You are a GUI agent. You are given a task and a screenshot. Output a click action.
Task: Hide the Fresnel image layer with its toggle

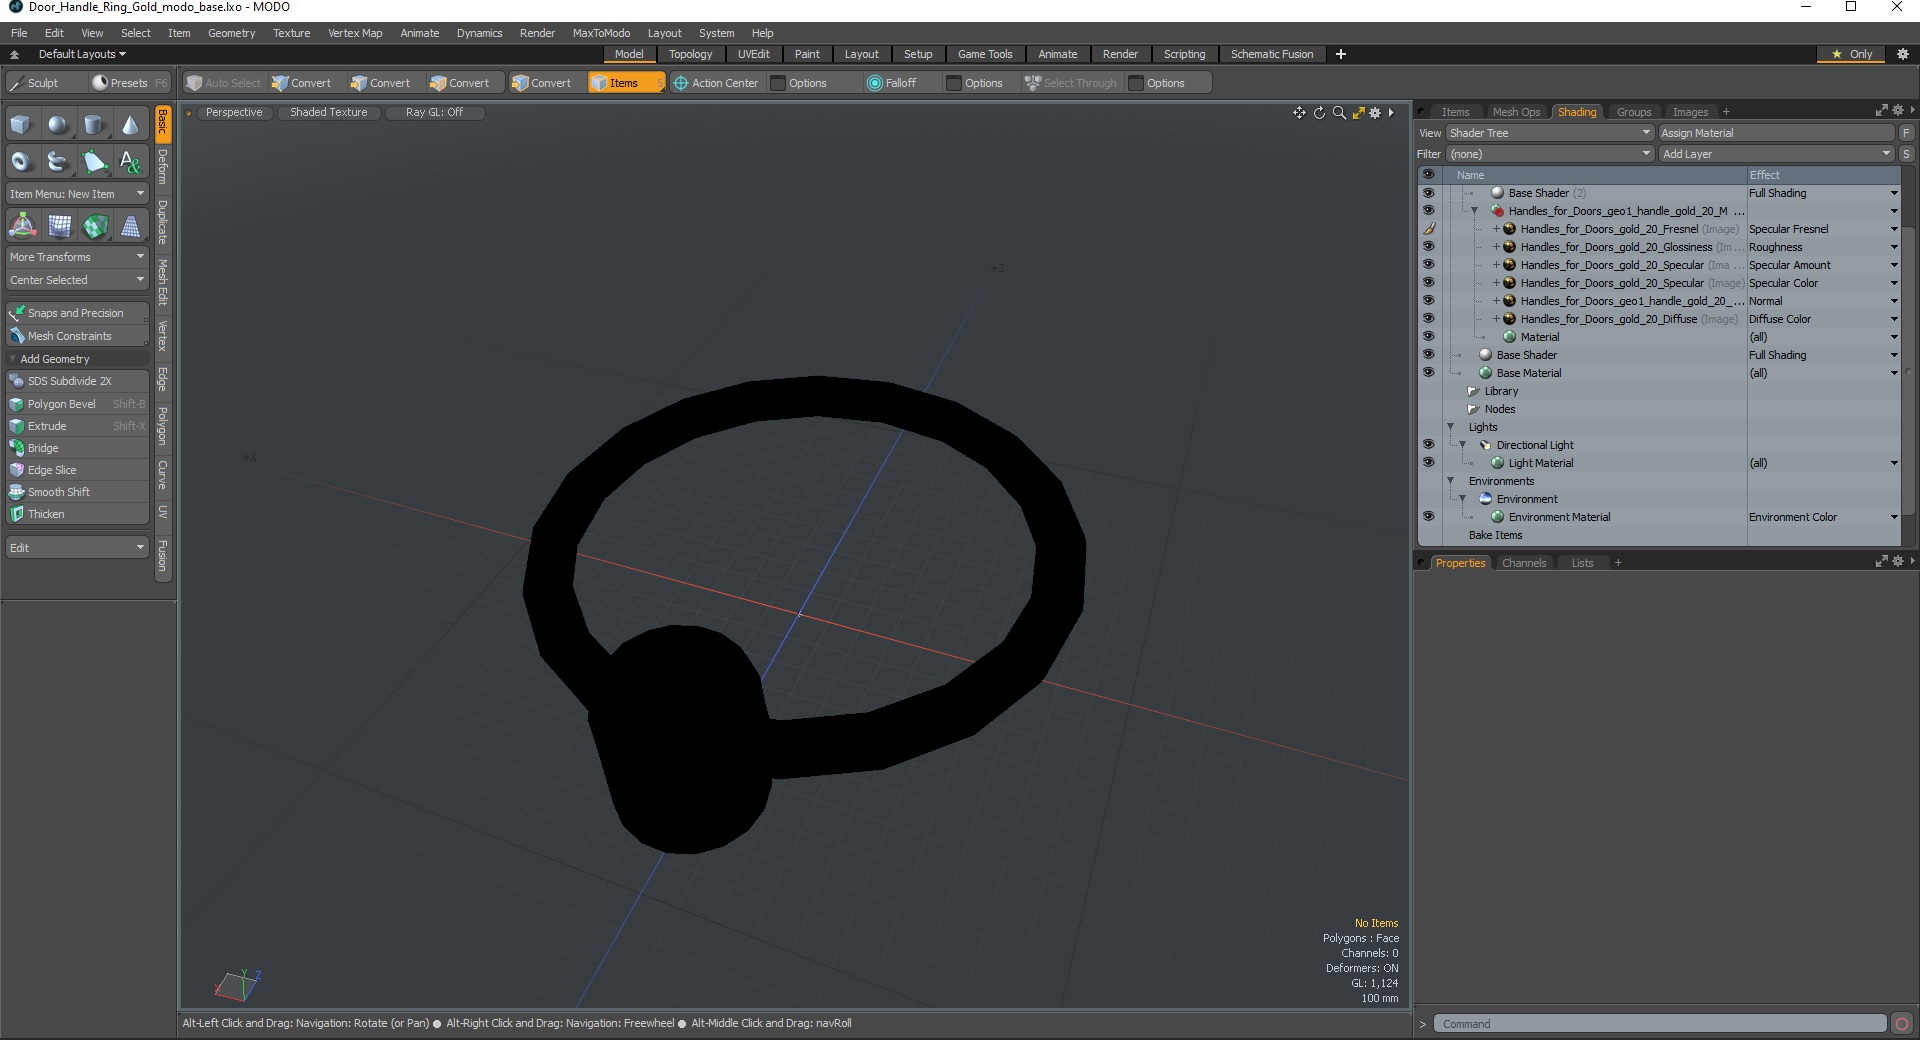(1428, 229)
